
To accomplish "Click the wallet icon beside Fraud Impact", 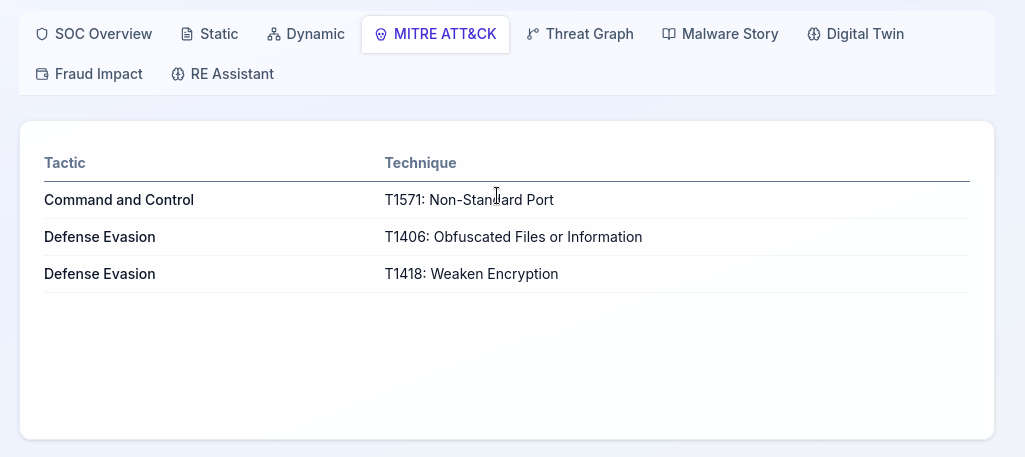I will click(42, 74).
